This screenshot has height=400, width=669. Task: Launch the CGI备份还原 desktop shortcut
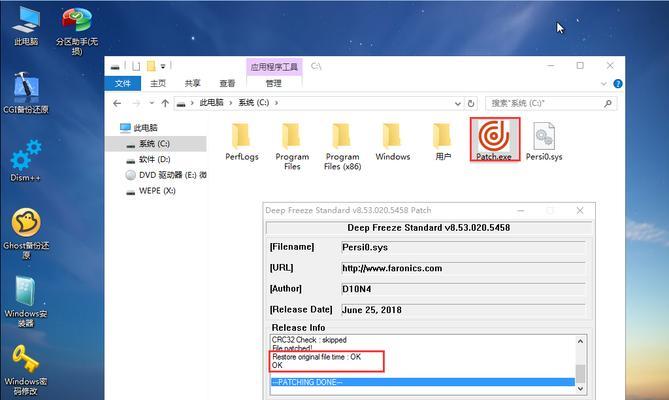26,93
